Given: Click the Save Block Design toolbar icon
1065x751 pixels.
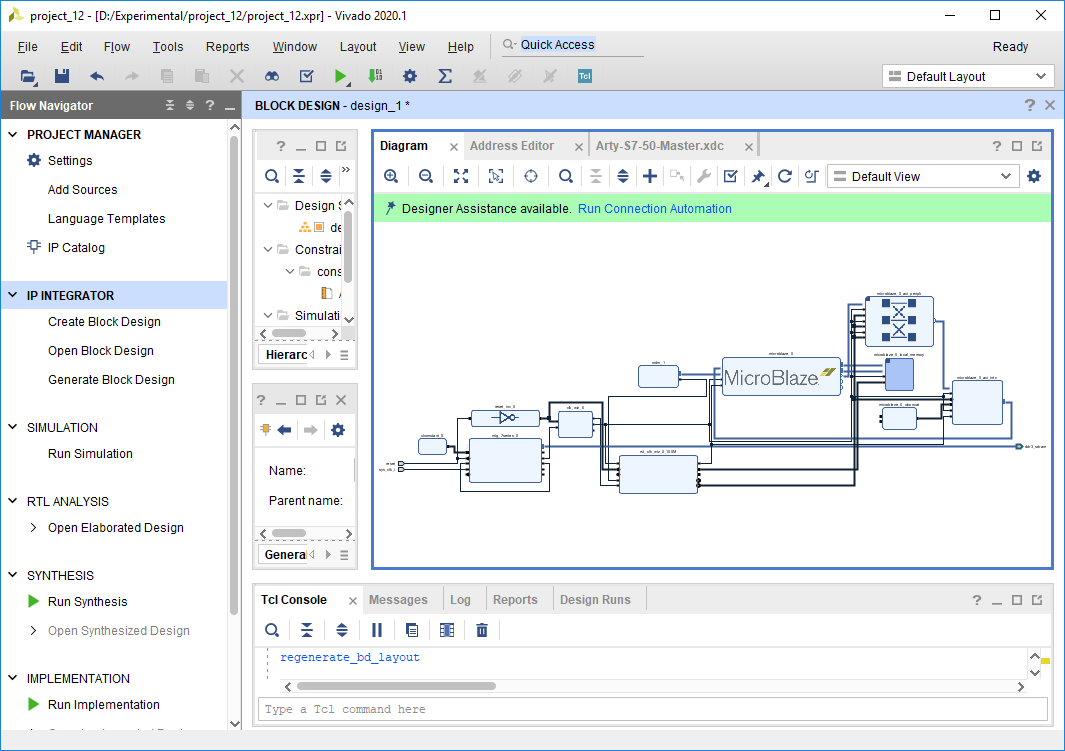Looking at the screenshot, I should coord(62,76).
